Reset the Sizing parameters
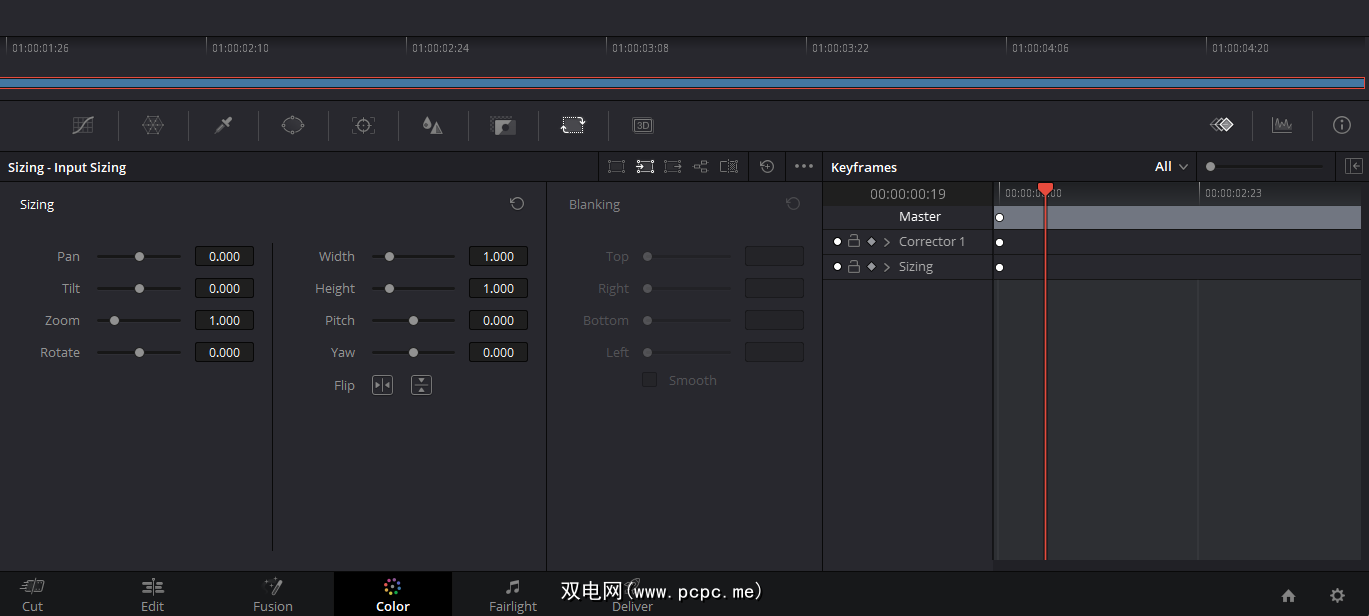The image size is (1369, 616). (x=517, y=204)
